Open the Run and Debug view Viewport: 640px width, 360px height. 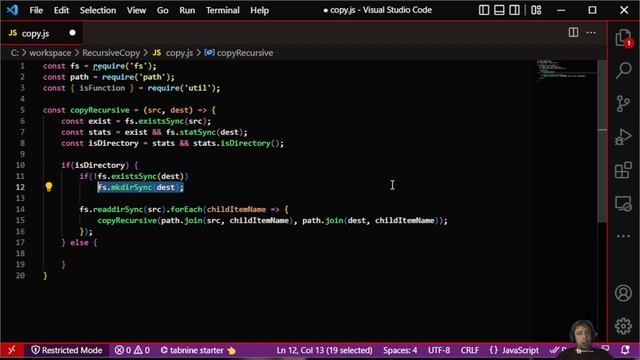tap(623, 137)
